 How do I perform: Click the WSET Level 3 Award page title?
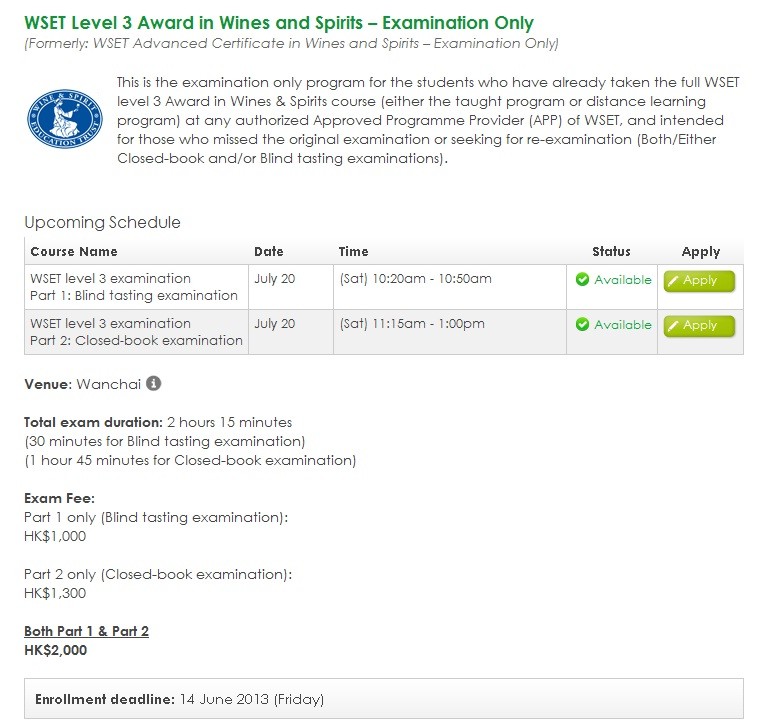tap(279, 23)
